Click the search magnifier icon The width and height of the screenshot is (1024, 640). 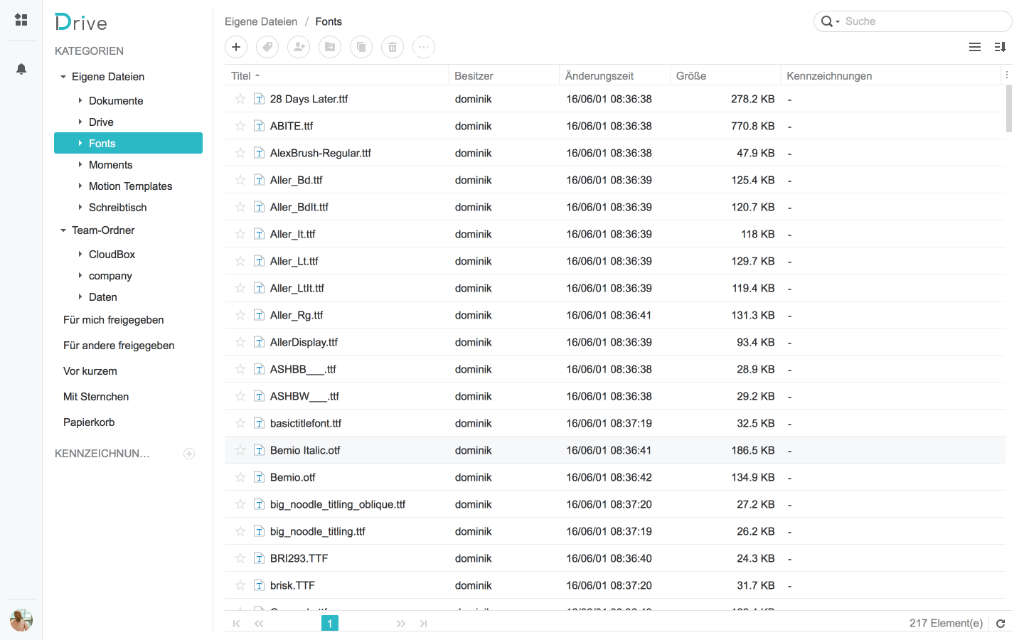pos(826,22)
